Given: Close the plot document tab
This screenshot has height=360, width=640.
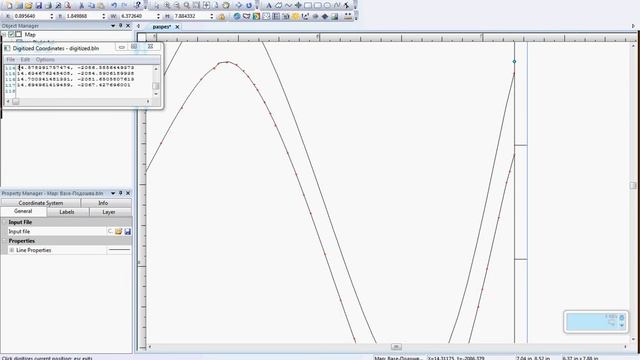Looking at the screenshot, I should click(177, 27).
